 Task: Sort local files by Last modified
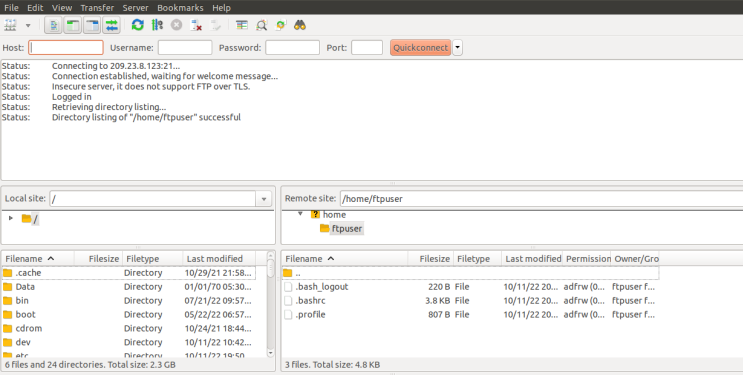[x=219, y=258]
